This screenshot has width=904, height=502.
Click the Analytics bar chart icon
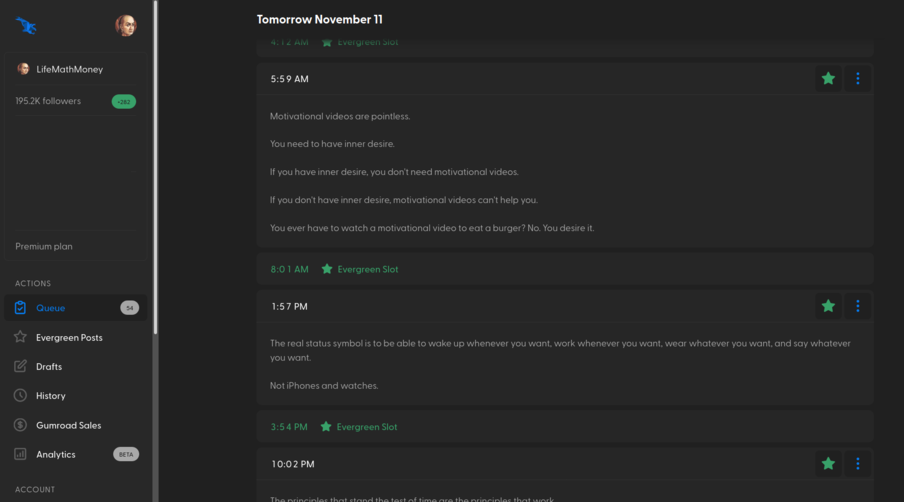pos(20,454)
